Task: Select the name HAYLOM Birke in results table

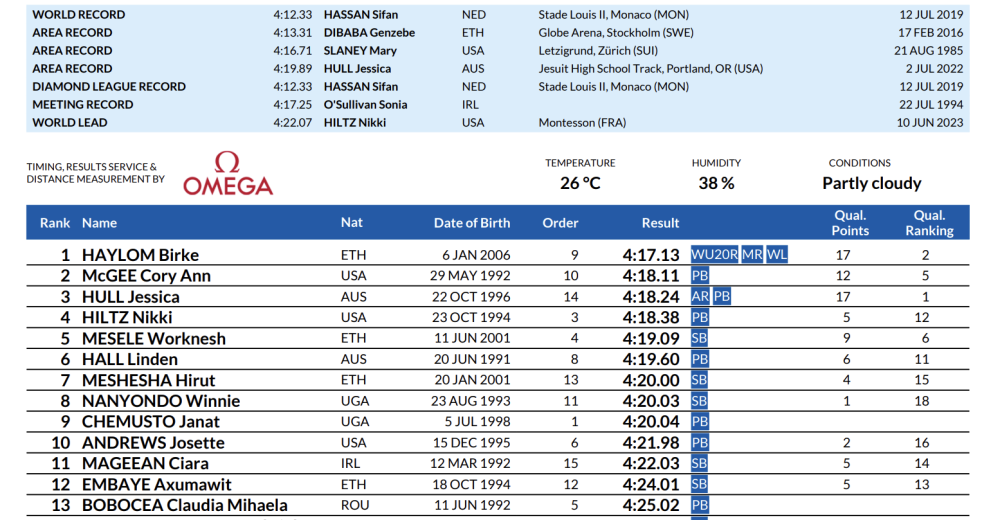Action: pos(140,255)
